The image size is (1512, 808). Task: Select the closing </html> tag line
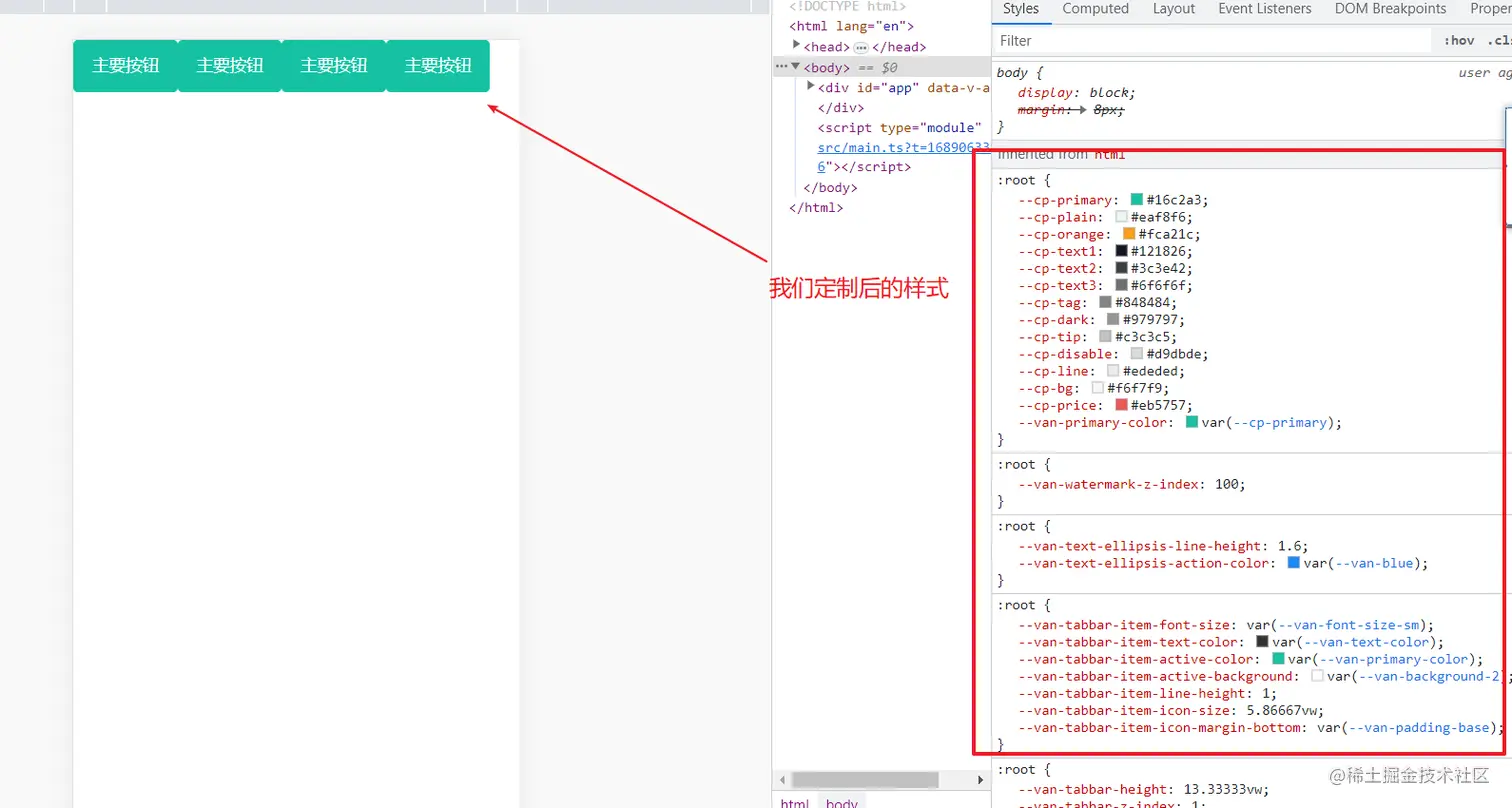pos(816,208)
